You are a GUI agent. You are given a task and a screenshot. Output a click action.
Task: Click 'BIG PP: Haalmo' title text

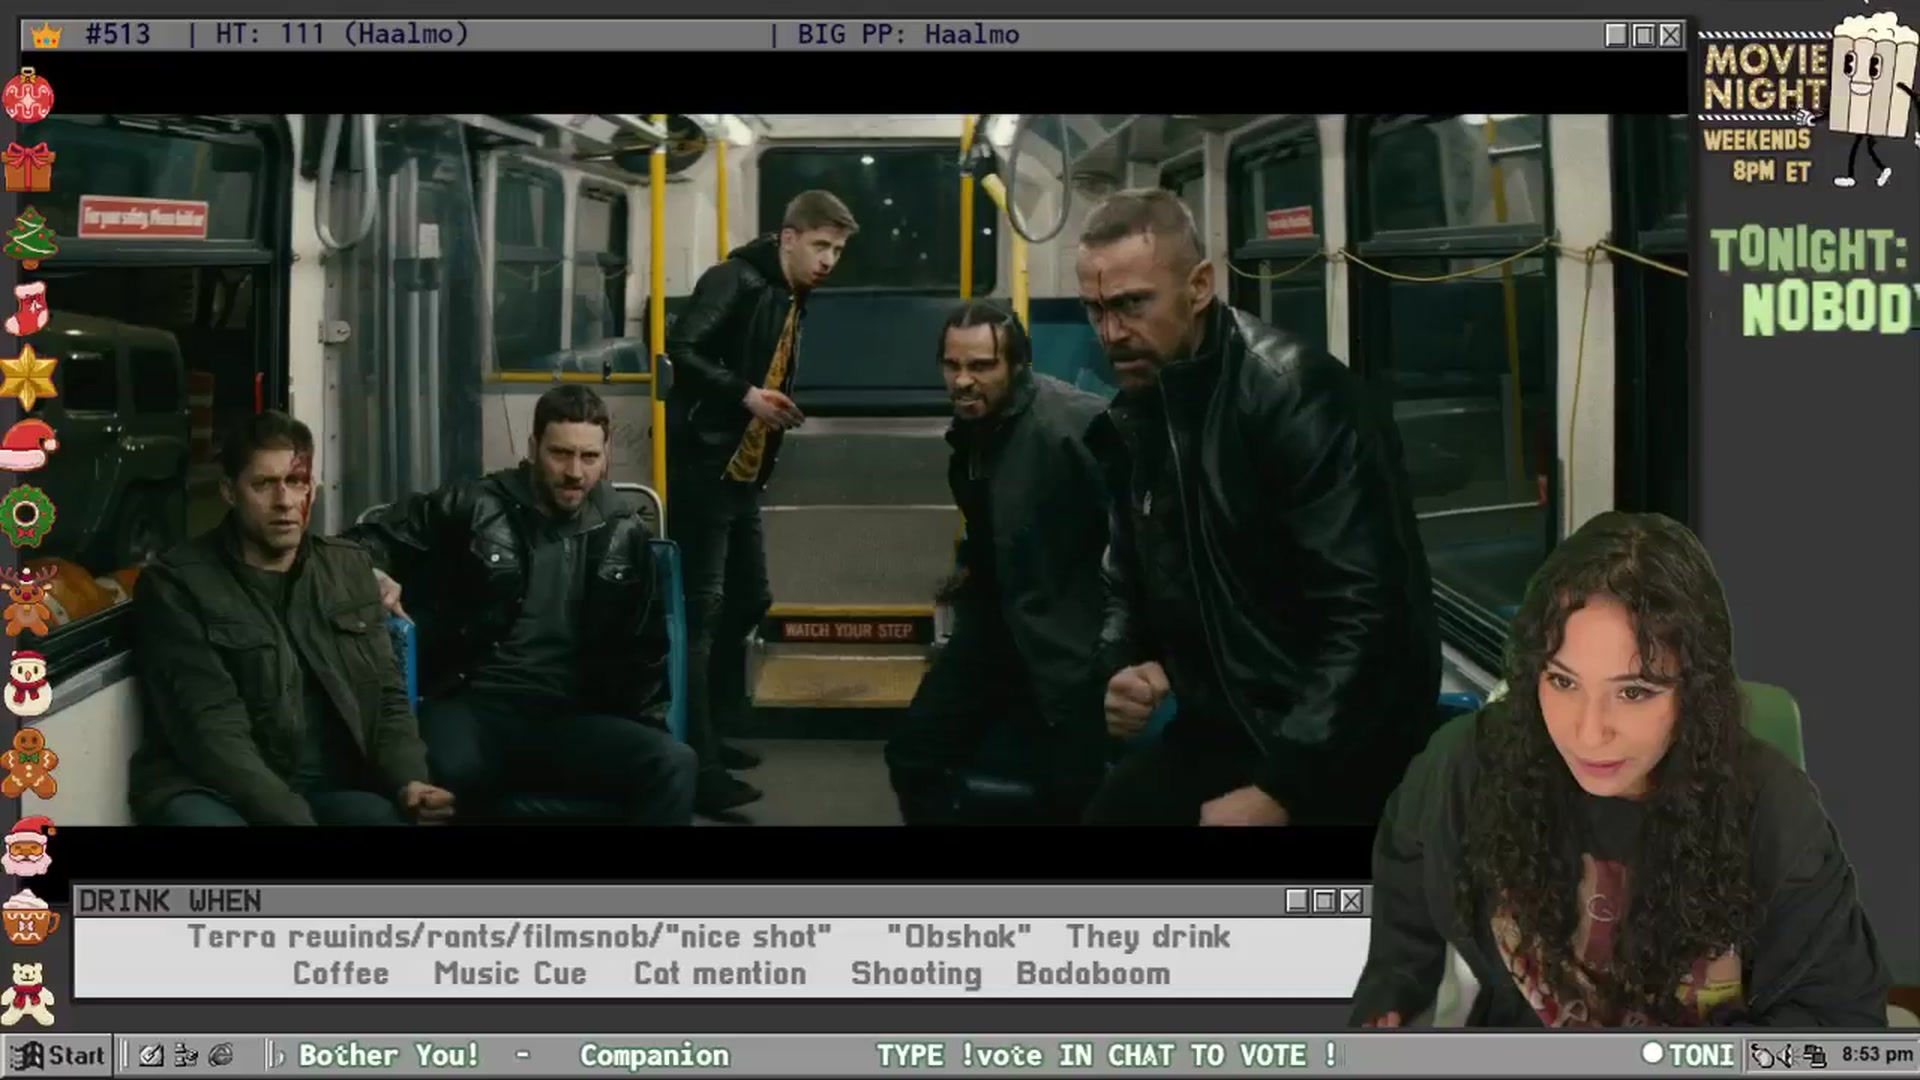pyautogui.click(x=908, y=34)
